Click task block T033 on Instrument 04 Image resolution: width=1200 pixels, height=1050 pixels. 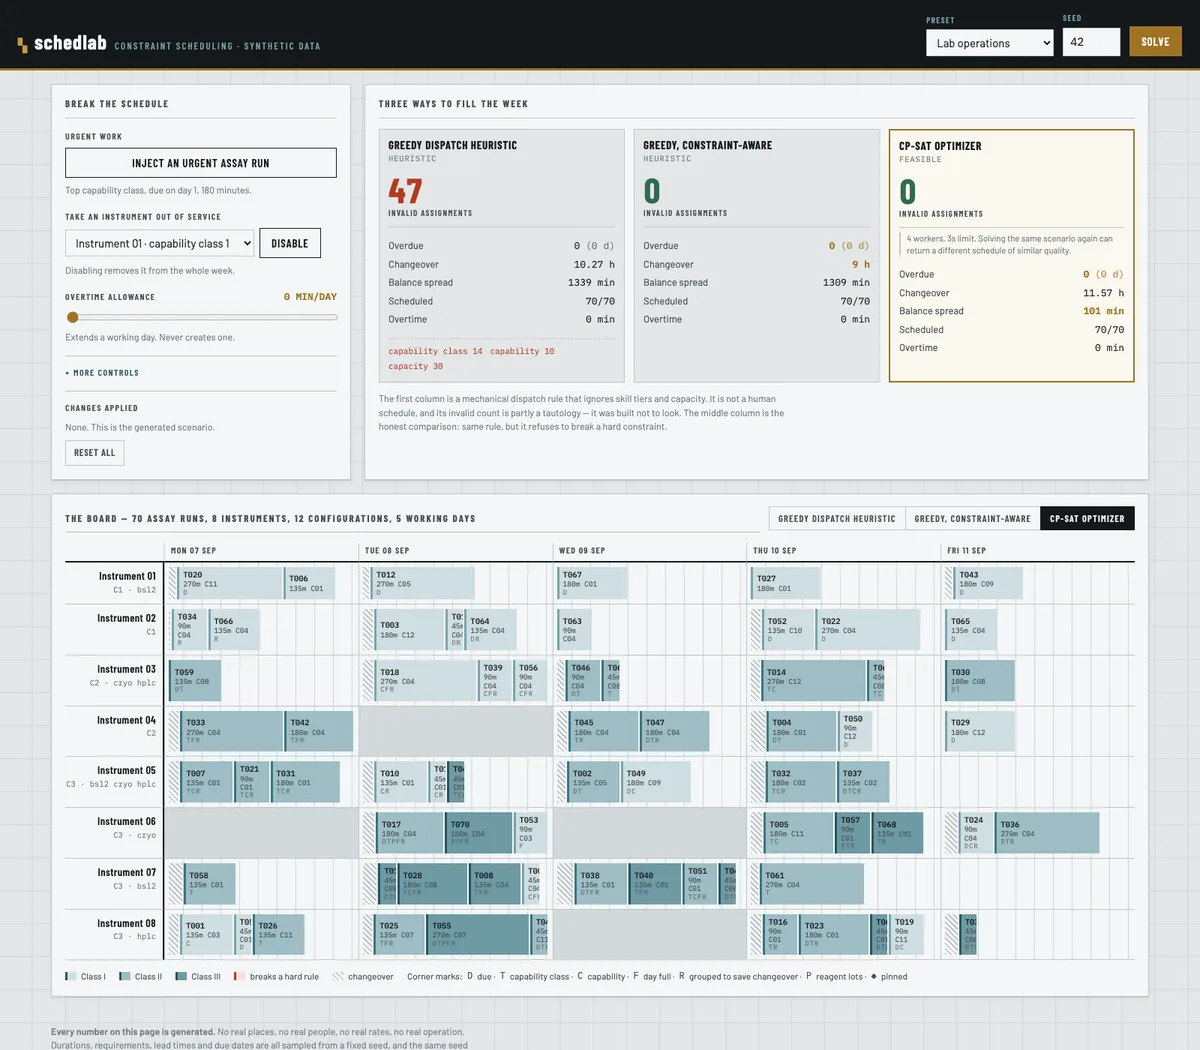coord(233,731)
